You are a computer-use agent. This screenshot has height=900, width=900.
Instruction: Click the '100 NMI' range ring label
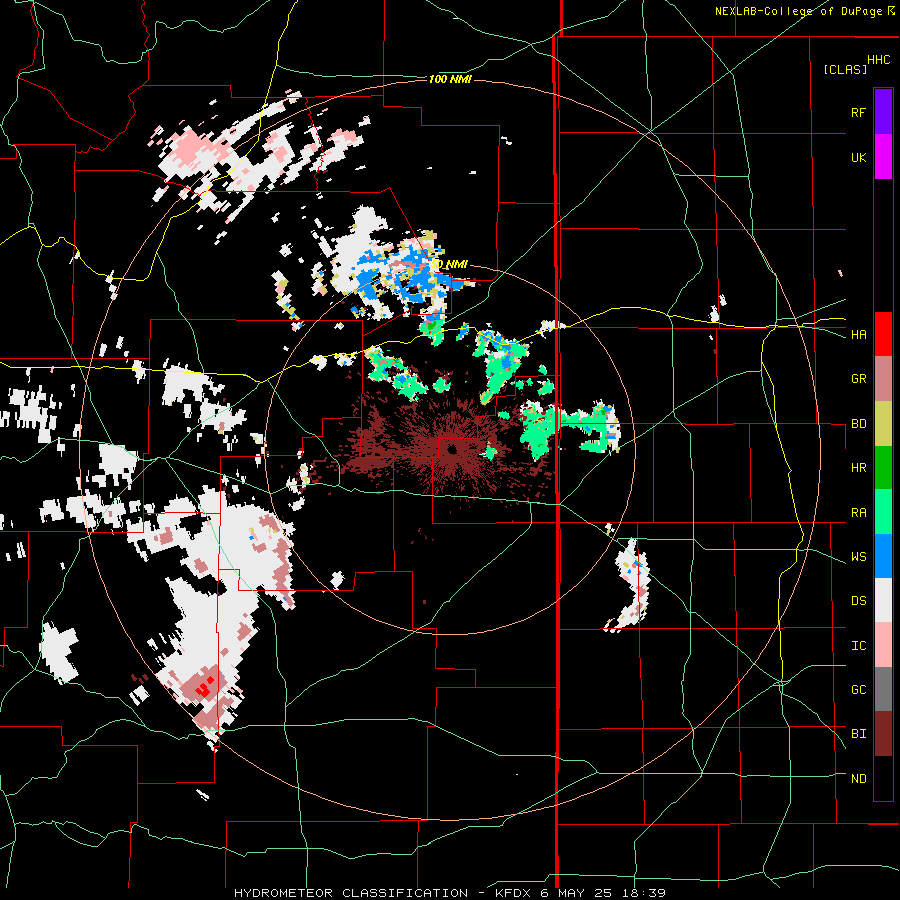tap(450, 79)
